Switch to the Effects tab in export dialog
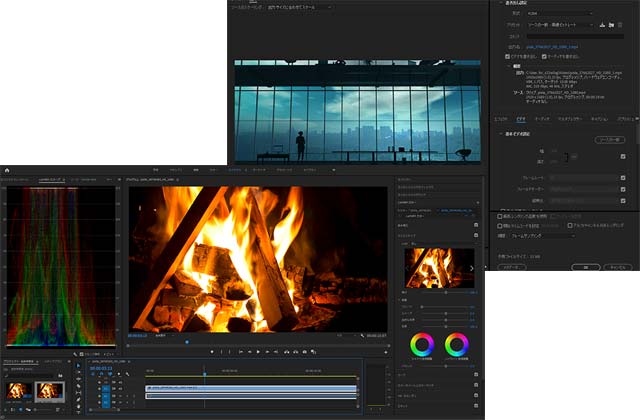This screenshot has height=420, width=640. [x=501, y=119]
